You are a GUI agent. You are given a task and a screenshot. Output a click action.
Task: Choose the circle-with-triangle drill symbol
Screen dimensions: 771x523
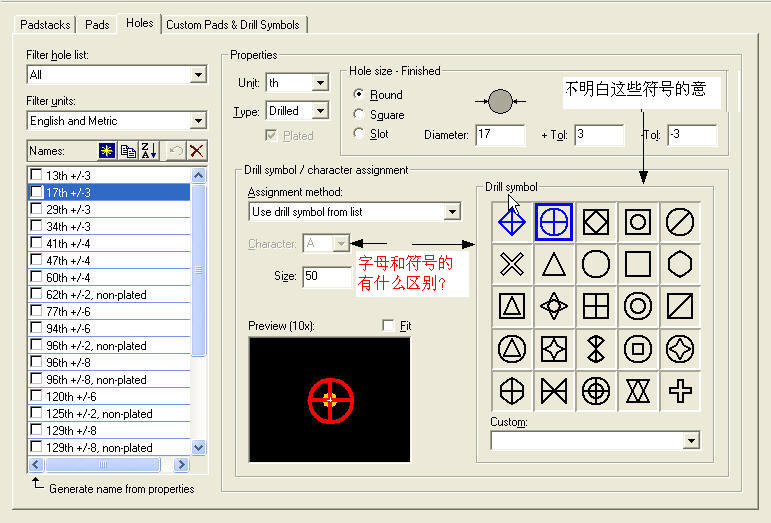(x=512, y=349)
